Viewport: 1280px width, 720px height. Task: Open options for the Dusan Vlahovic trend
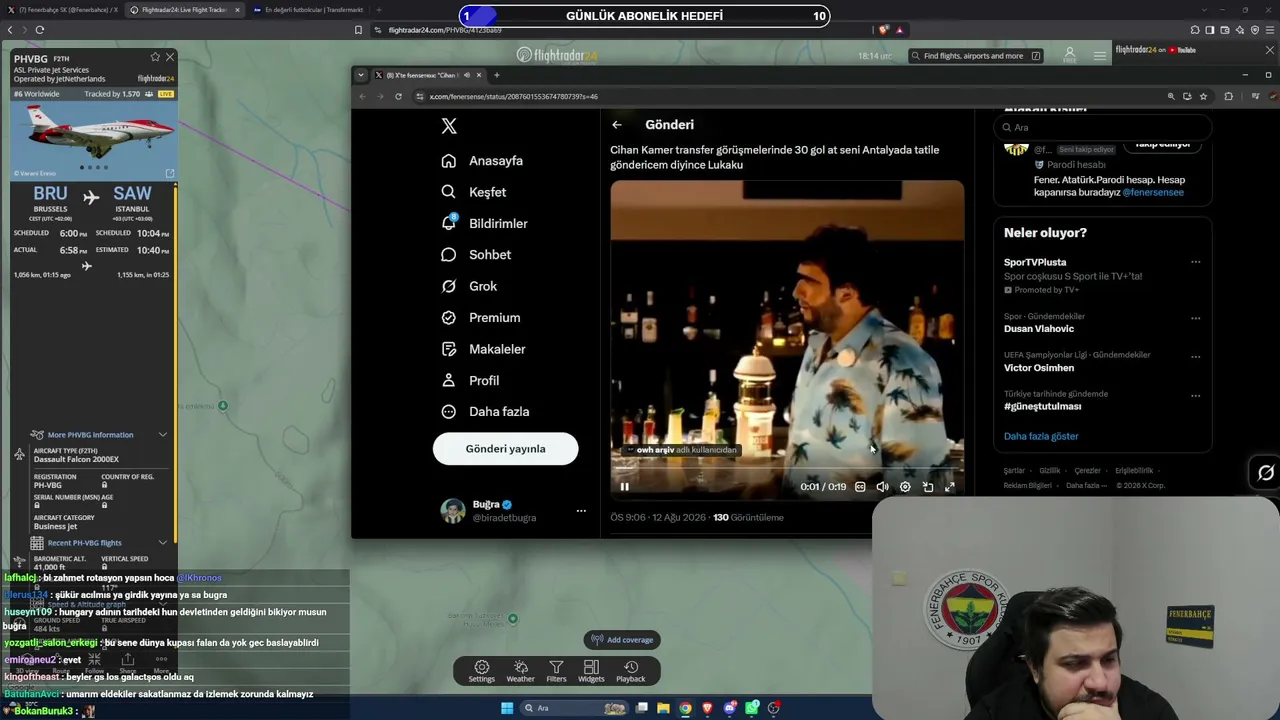pyautogui.click(x=1195, y=318)
